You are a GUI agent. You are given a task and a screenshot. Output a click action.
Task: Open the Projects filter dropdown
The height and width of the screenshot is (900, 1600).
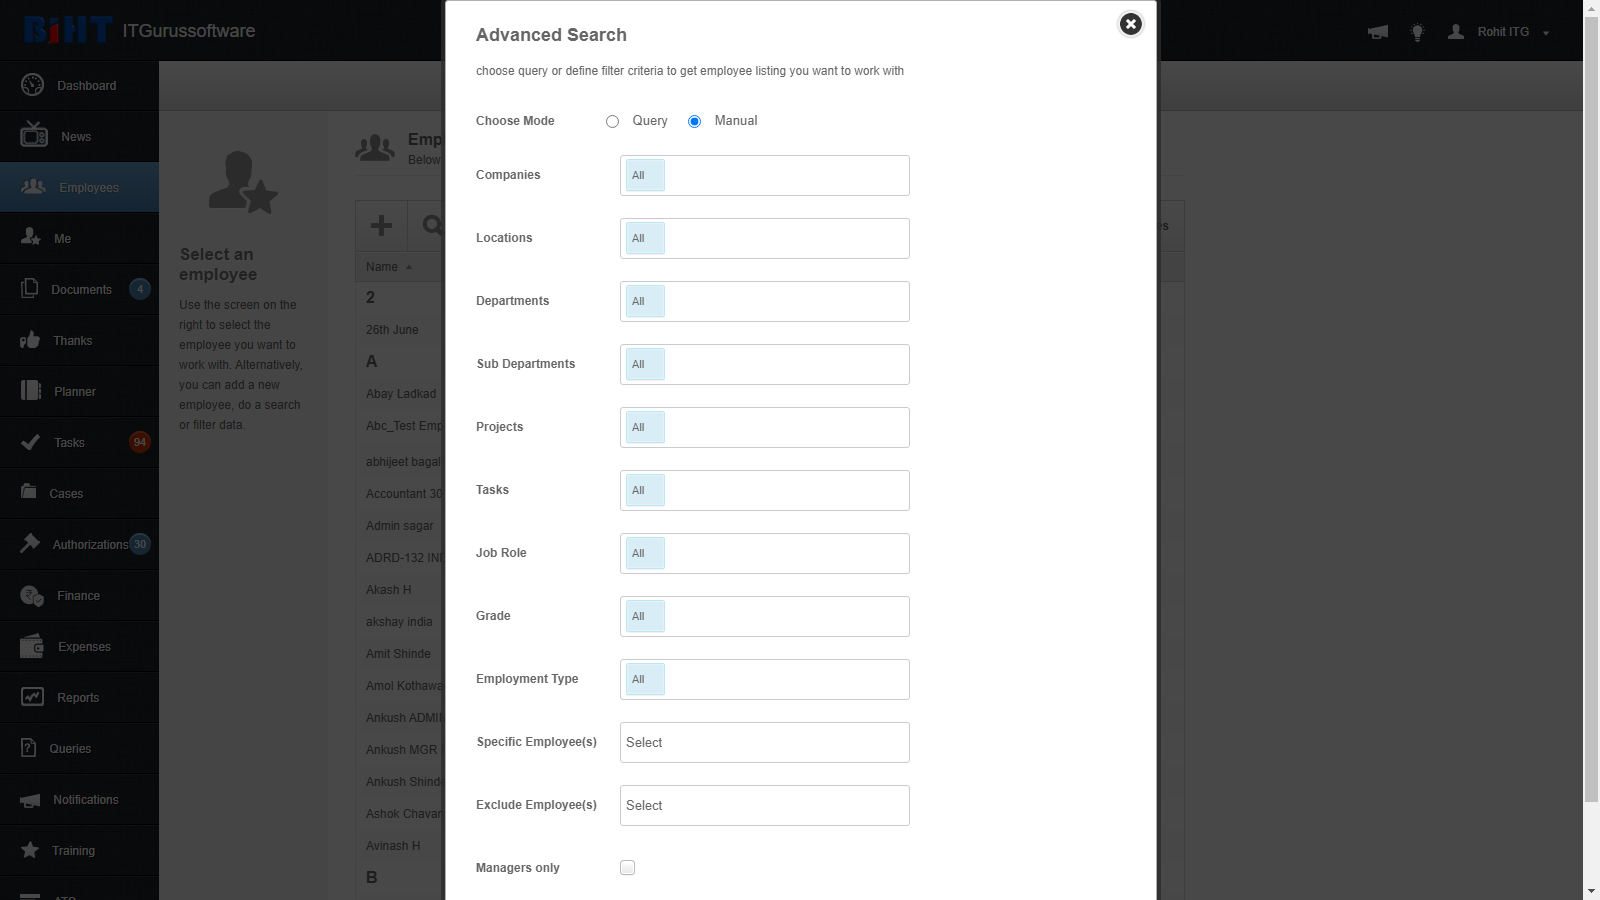coord(765,427)
